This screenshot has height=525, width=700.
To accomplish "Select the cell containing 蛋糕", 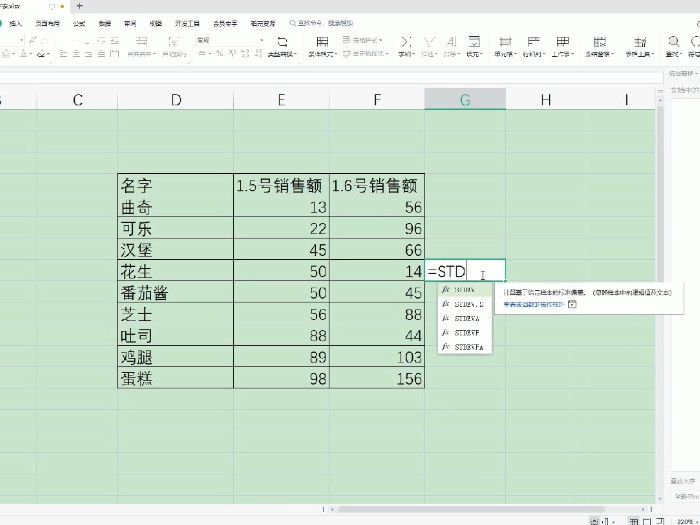I will point(175,378).
